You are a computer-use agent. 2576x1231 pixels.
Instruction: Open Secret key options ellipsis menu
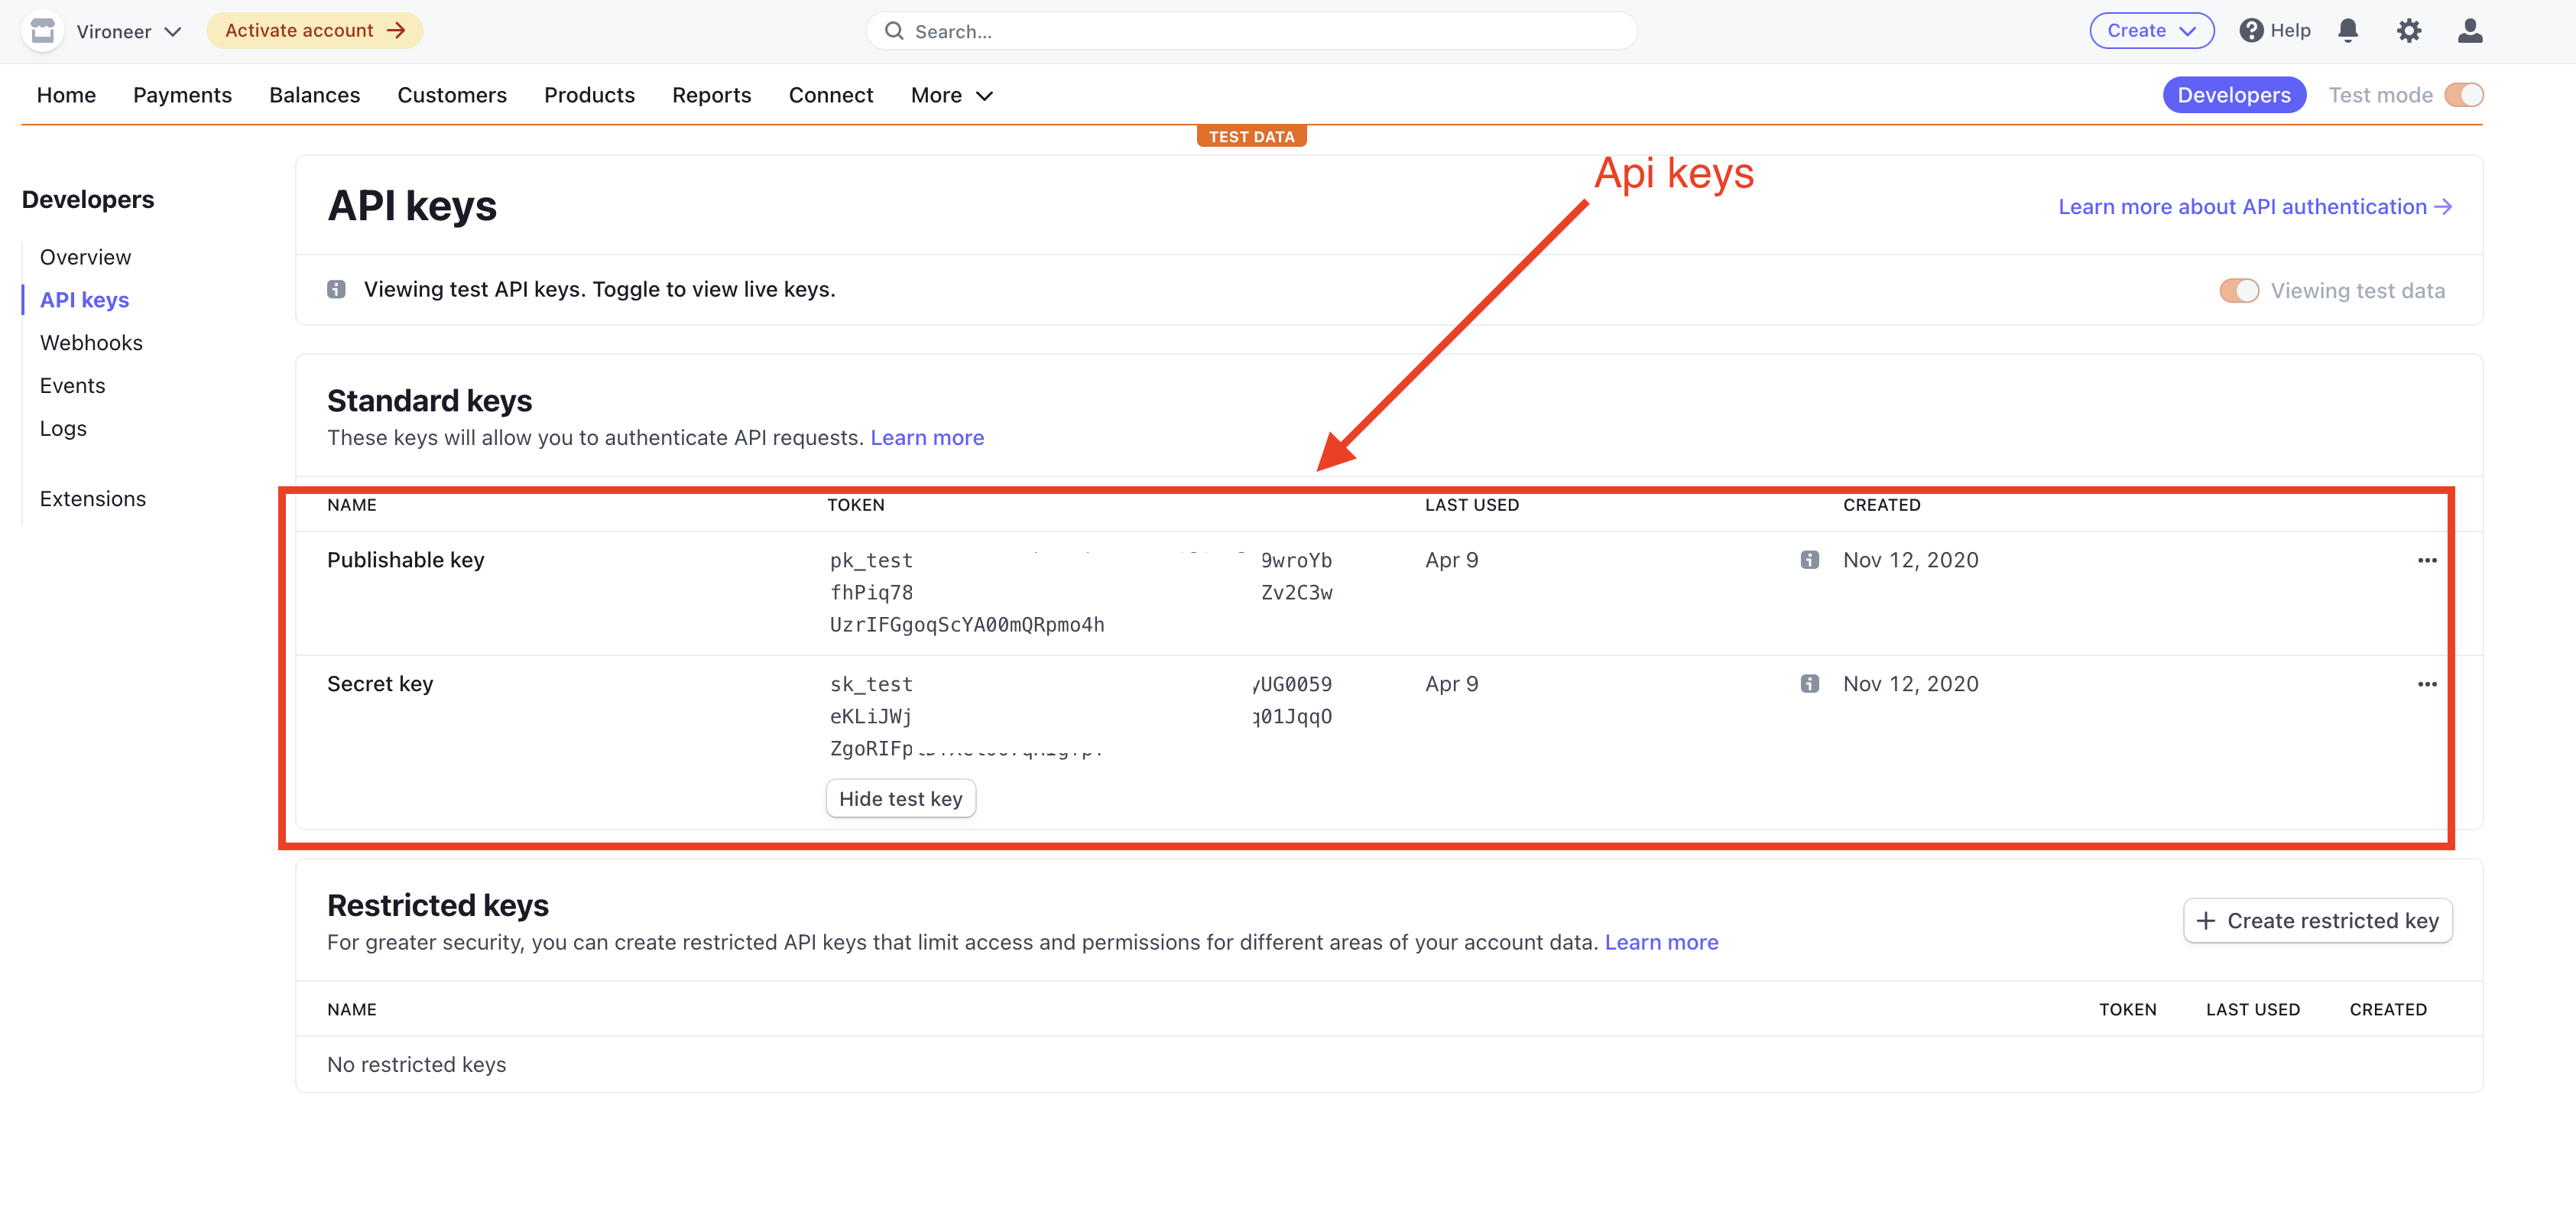2427,684
